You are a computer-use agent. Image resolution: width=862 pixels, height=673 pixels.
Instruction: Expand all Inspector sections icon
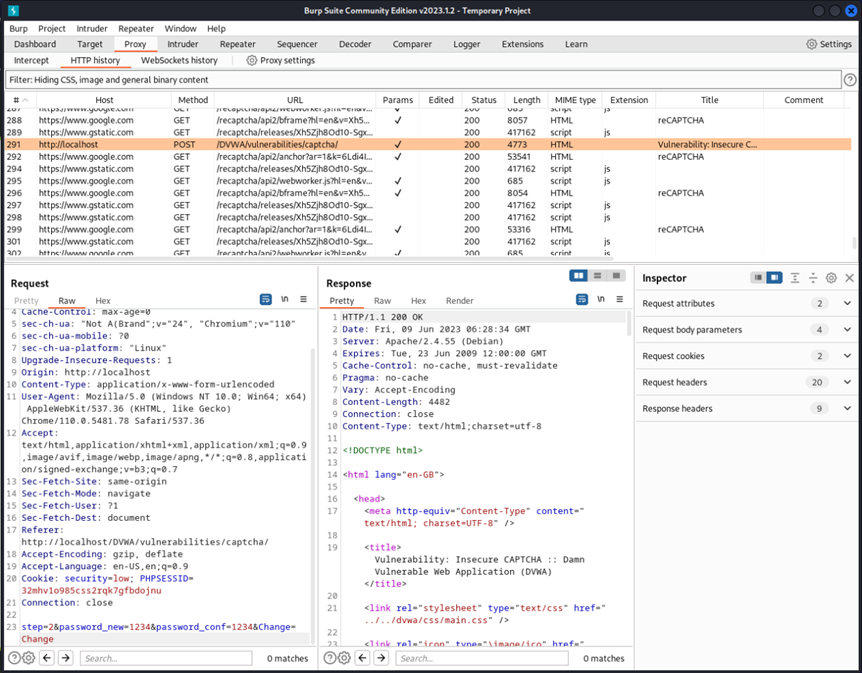click(795, 278)
